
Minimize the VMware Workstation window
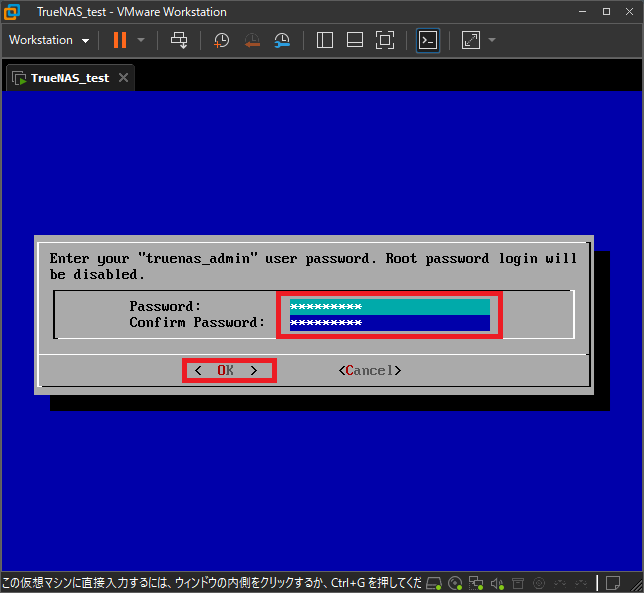pyautogui.click(x=582, y=11)
